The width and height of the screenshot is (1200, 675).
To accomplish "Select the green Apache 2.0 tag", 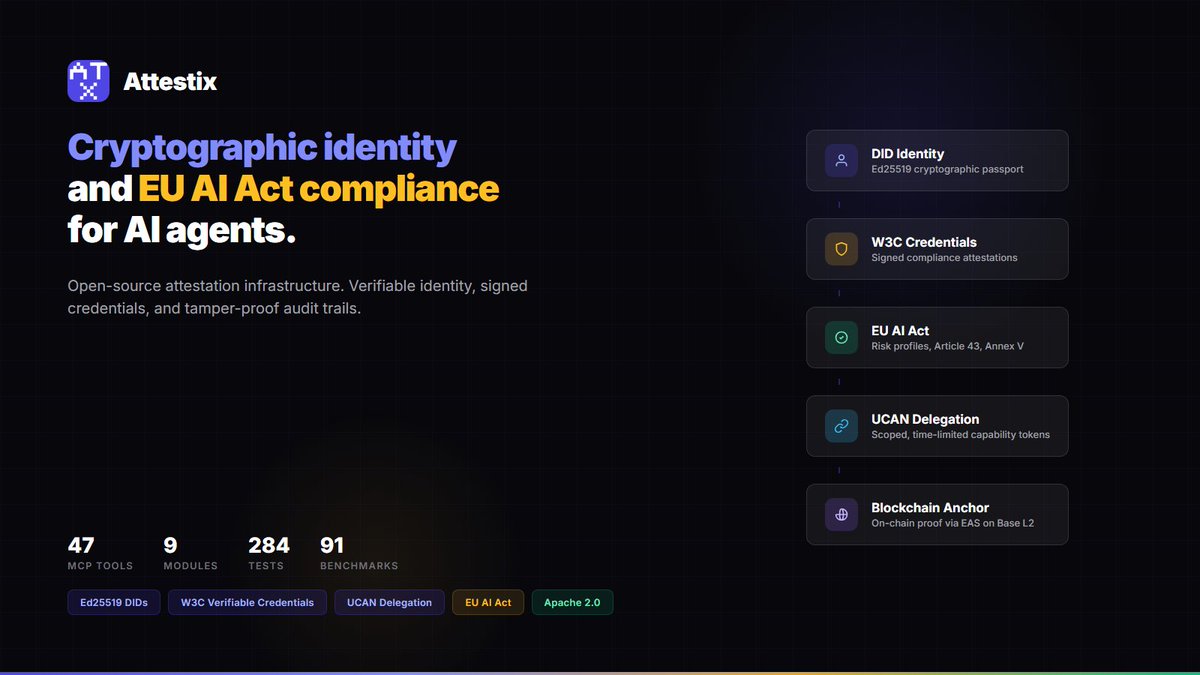I will point(572,602).
